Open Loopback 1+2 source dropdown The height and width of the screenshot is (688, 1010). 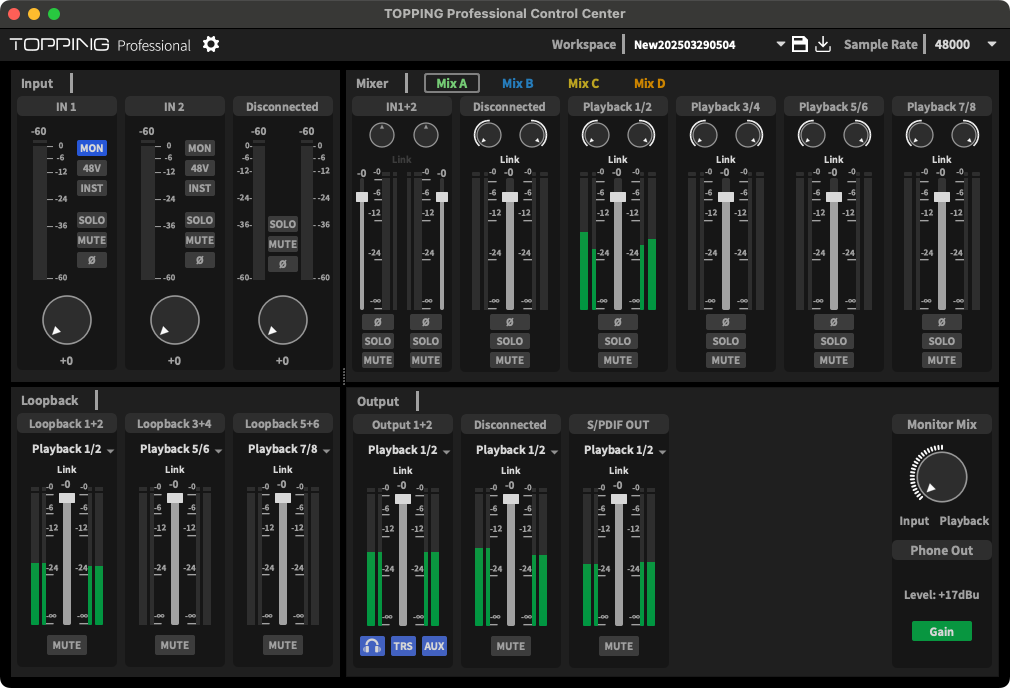point(110,450)
